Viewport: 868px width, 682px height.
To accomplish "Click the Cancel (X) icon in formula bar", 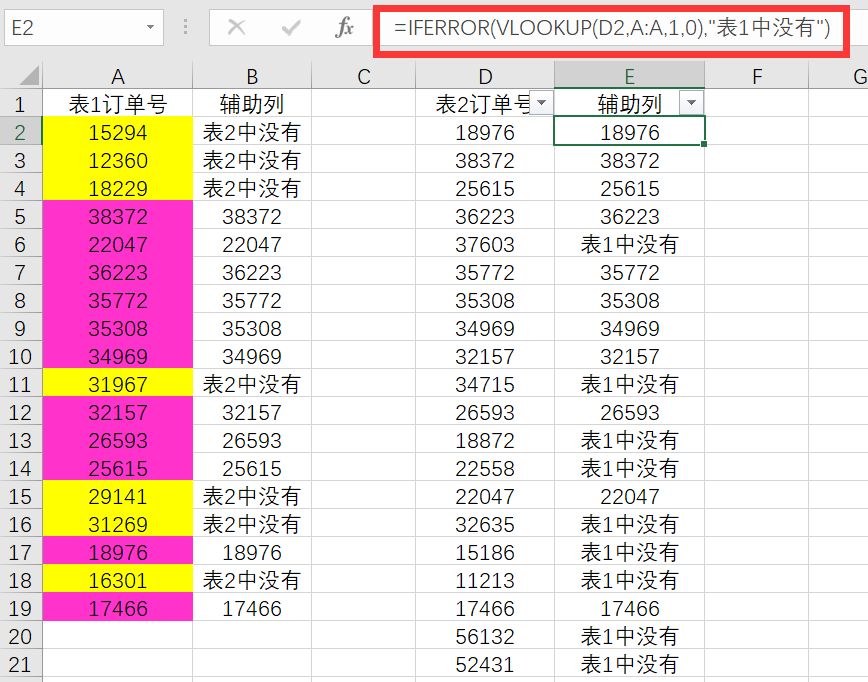I will click(x=236, y=27).
